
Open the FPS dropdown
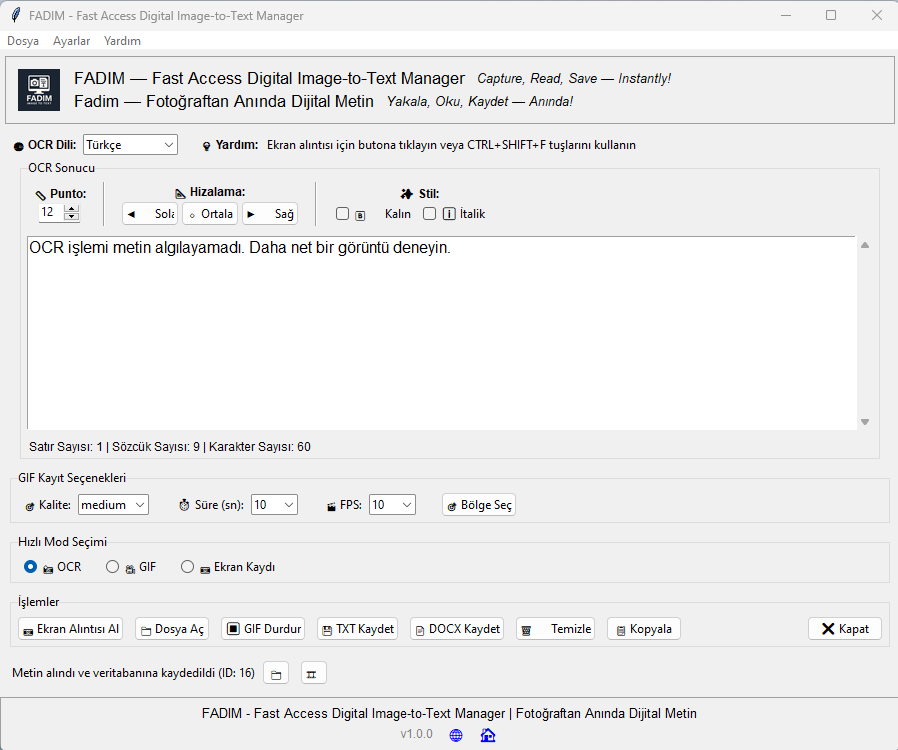[392, 505]
